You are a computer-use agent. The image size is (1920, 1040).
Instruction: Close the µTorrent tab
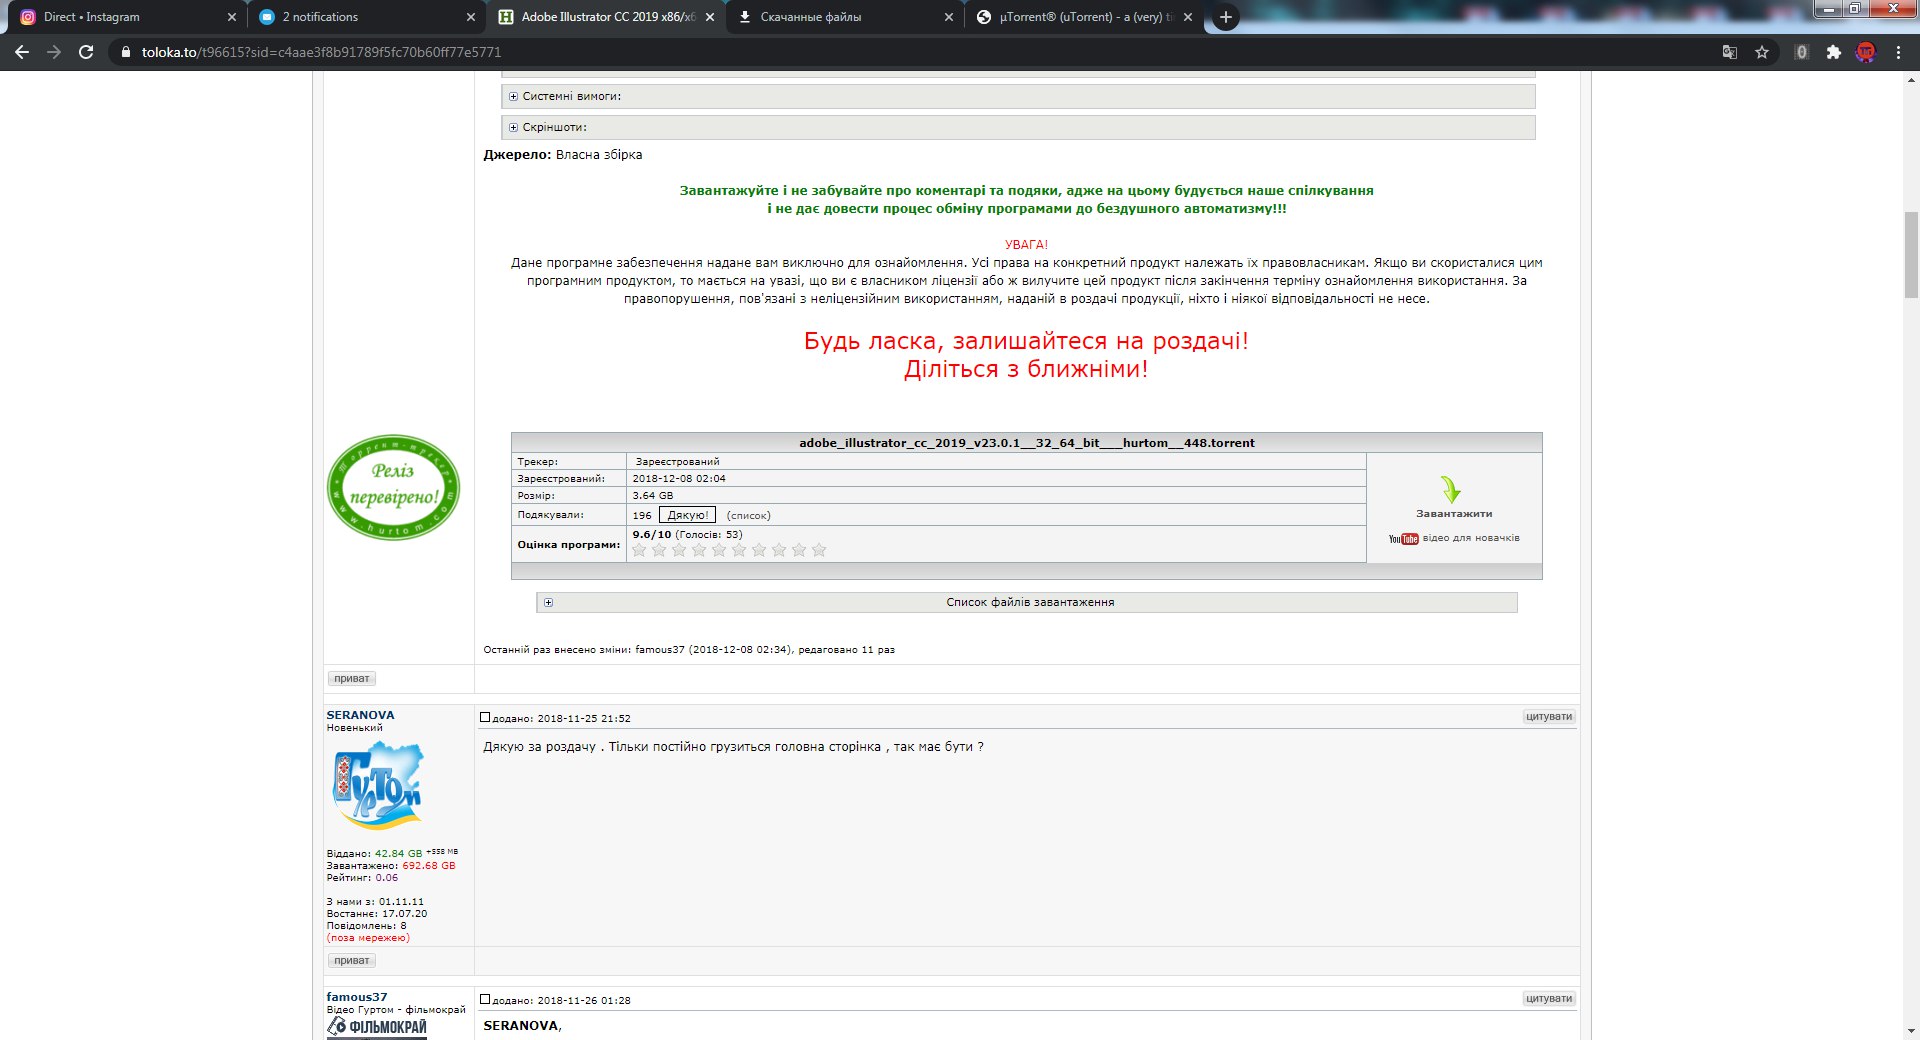click(1188, 17)
